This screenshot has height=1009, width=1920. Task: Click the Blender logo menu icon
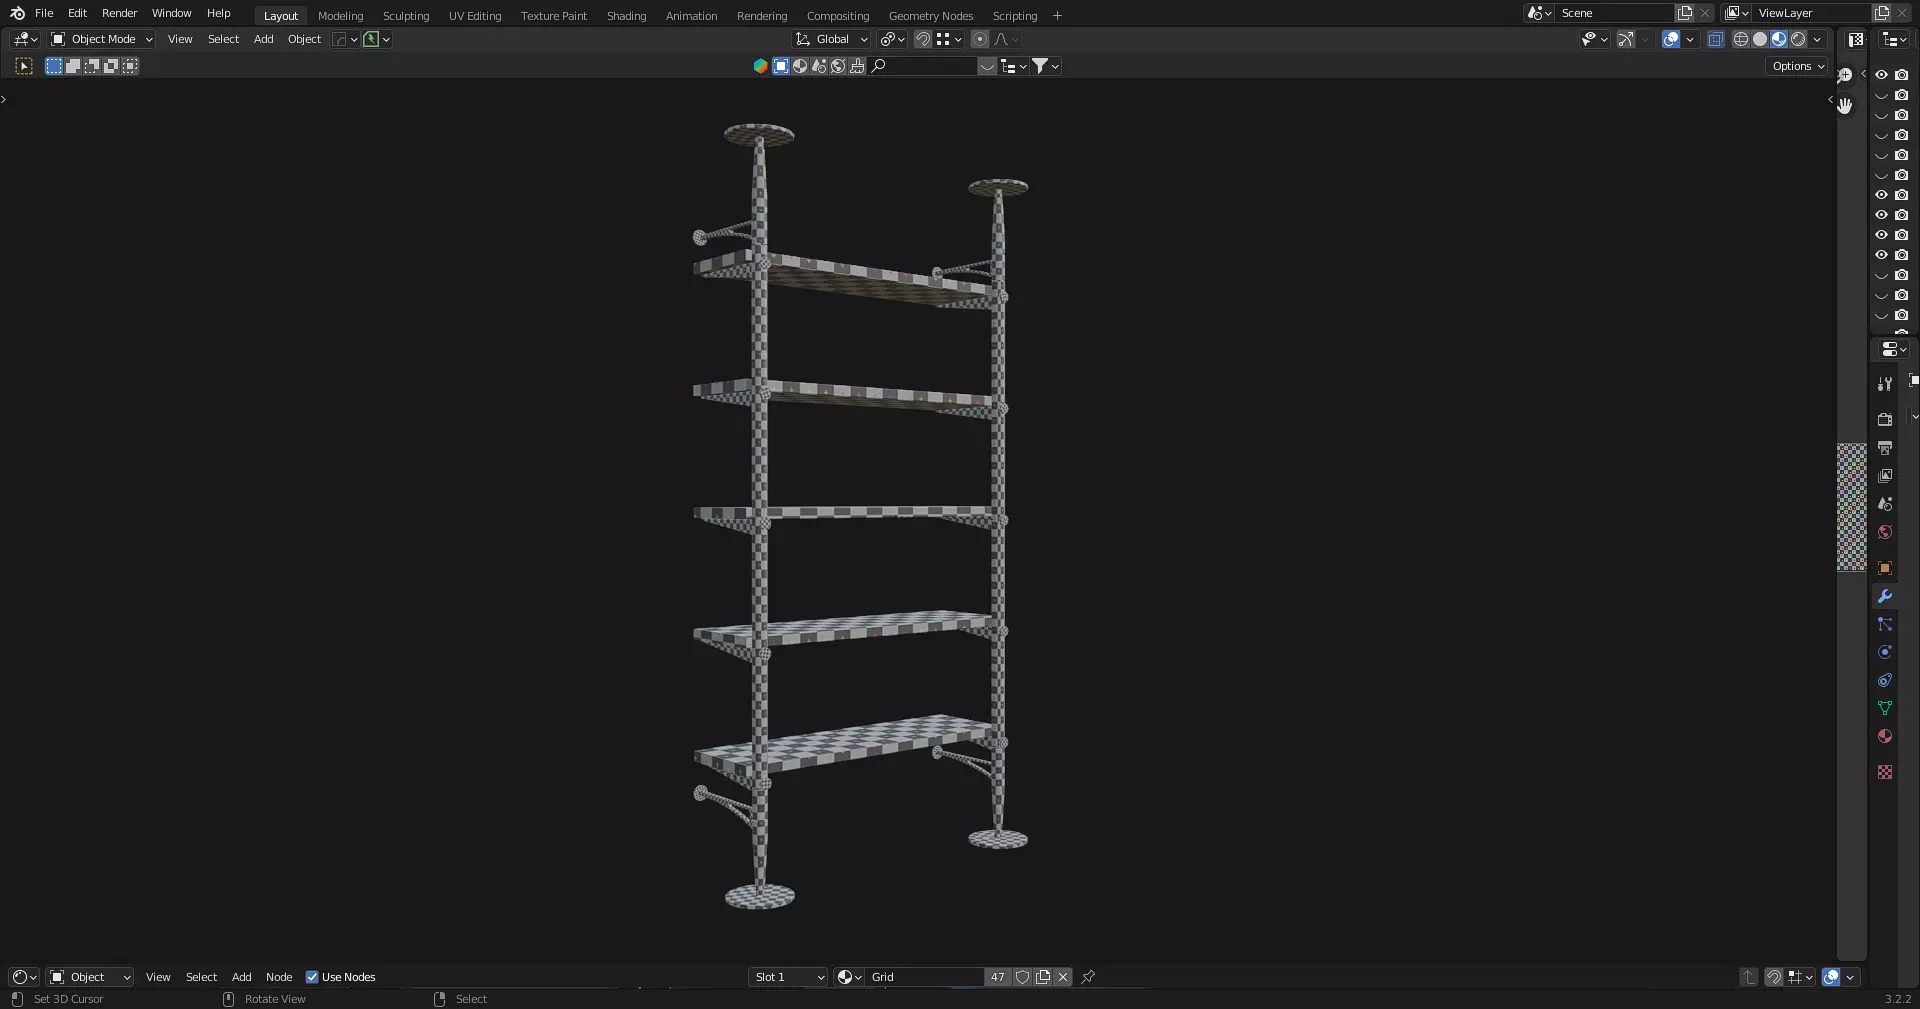[x=17, y=13]
